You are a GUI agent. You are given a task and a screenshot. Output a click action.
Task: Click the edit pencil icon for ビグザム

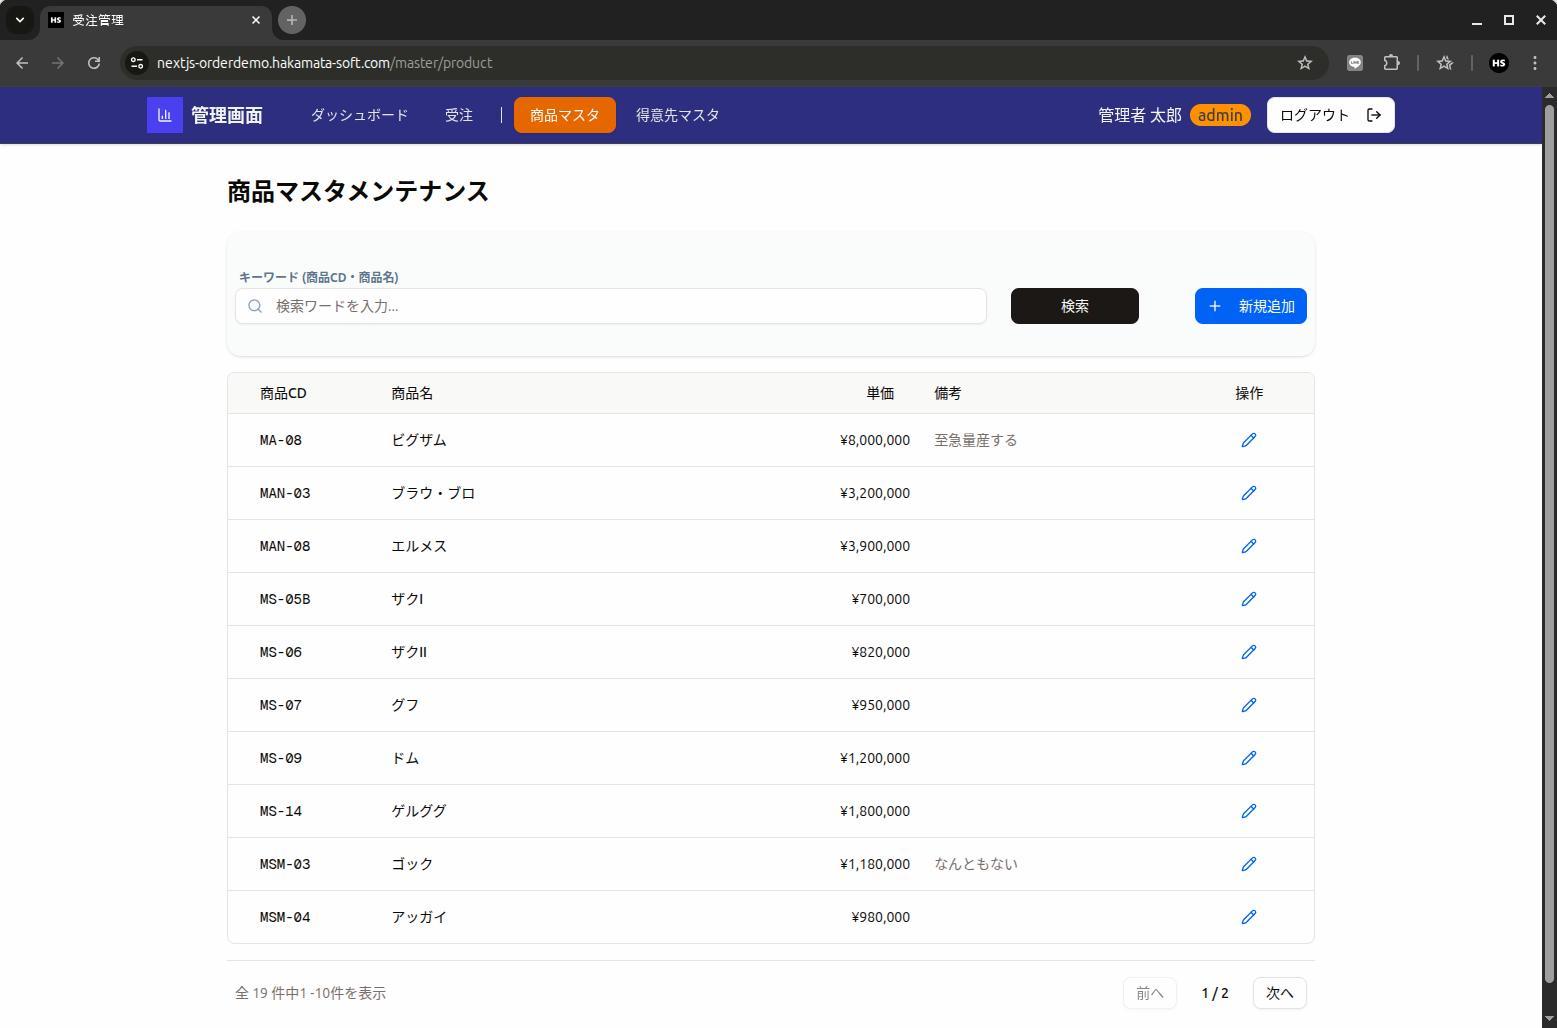click(1248, 440)
